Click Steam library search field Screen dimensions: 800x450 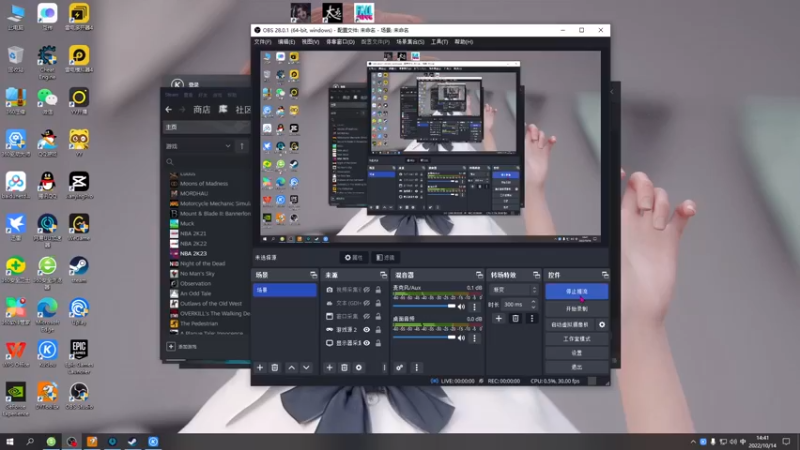pos(207,162)
